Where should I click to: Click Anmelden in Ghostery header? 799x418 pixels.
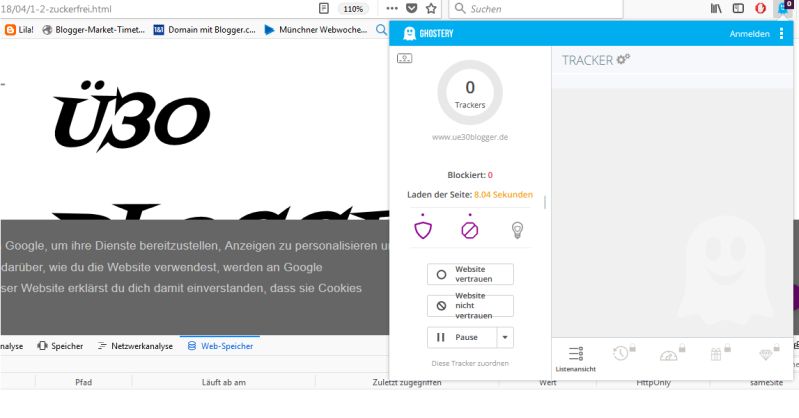(x=749, y=34)
